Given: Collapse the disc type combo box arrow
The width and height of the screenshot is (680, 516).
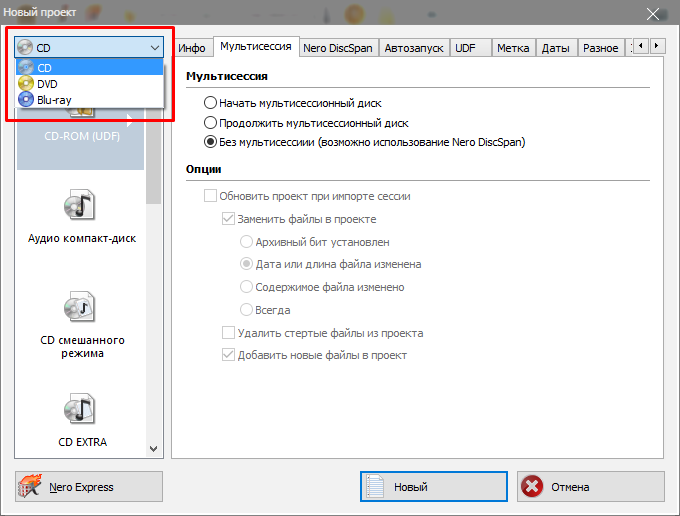Looking at the screenshot, I should [155, 48].
